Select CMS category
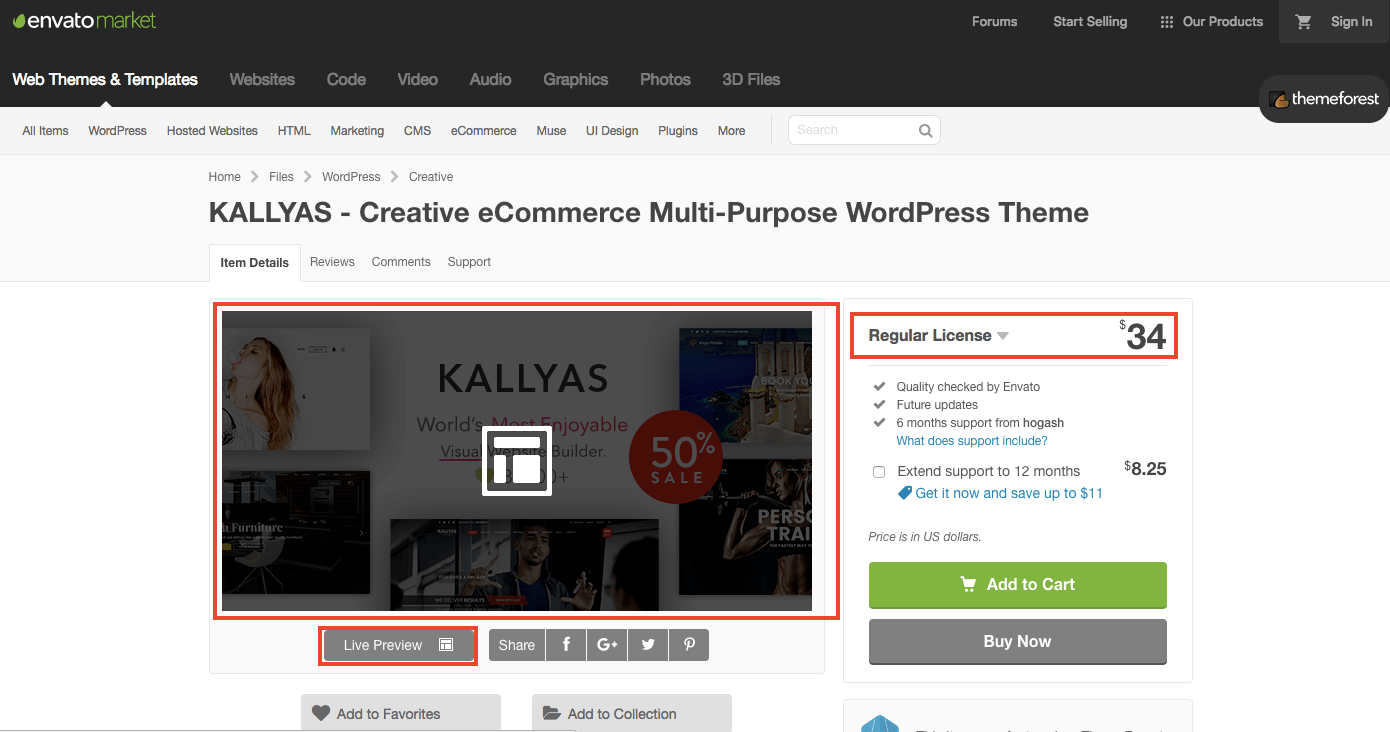This screenshot has height=732, width=1390. 417,131
